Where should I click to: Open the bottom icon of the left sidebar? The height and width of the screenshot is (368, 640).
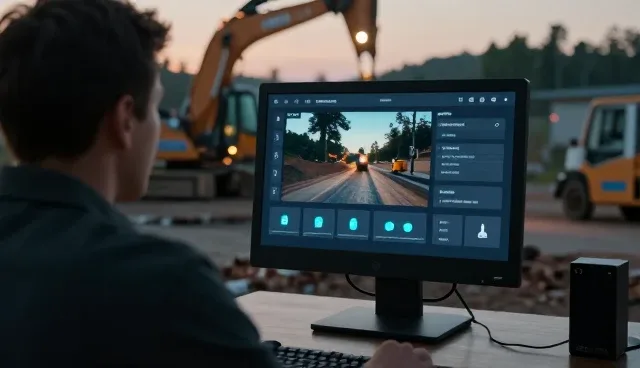pyautogui.click(x=275, y=191)
